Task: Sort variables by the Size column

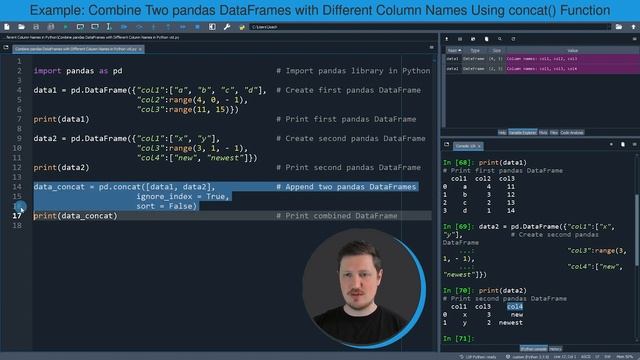Action: [x=496, y=51]
